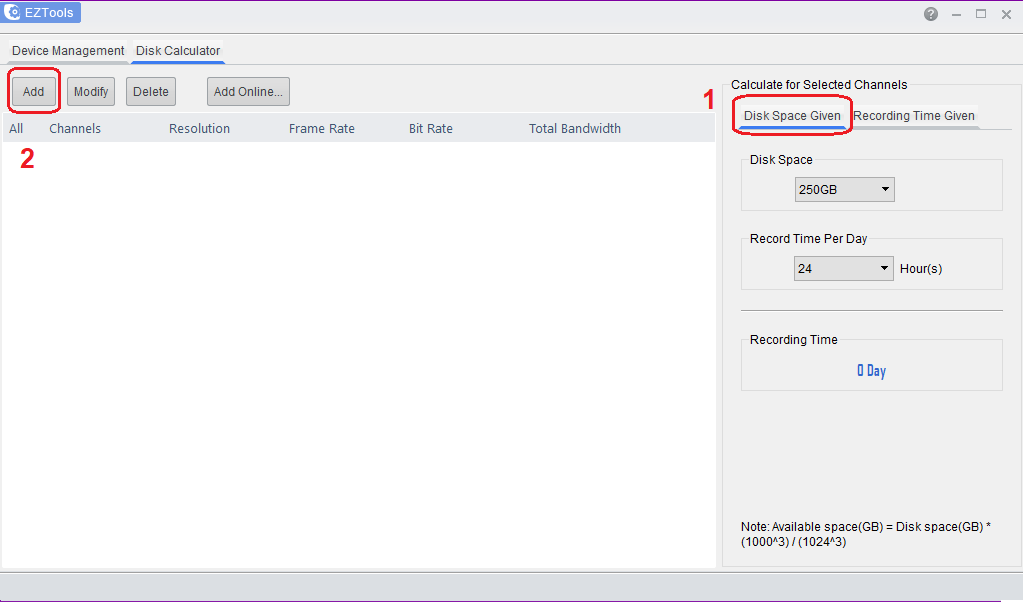Switch to the Disk Calculator tab
The width and height of the screenshot is (1023, 602).
[177, 50]
